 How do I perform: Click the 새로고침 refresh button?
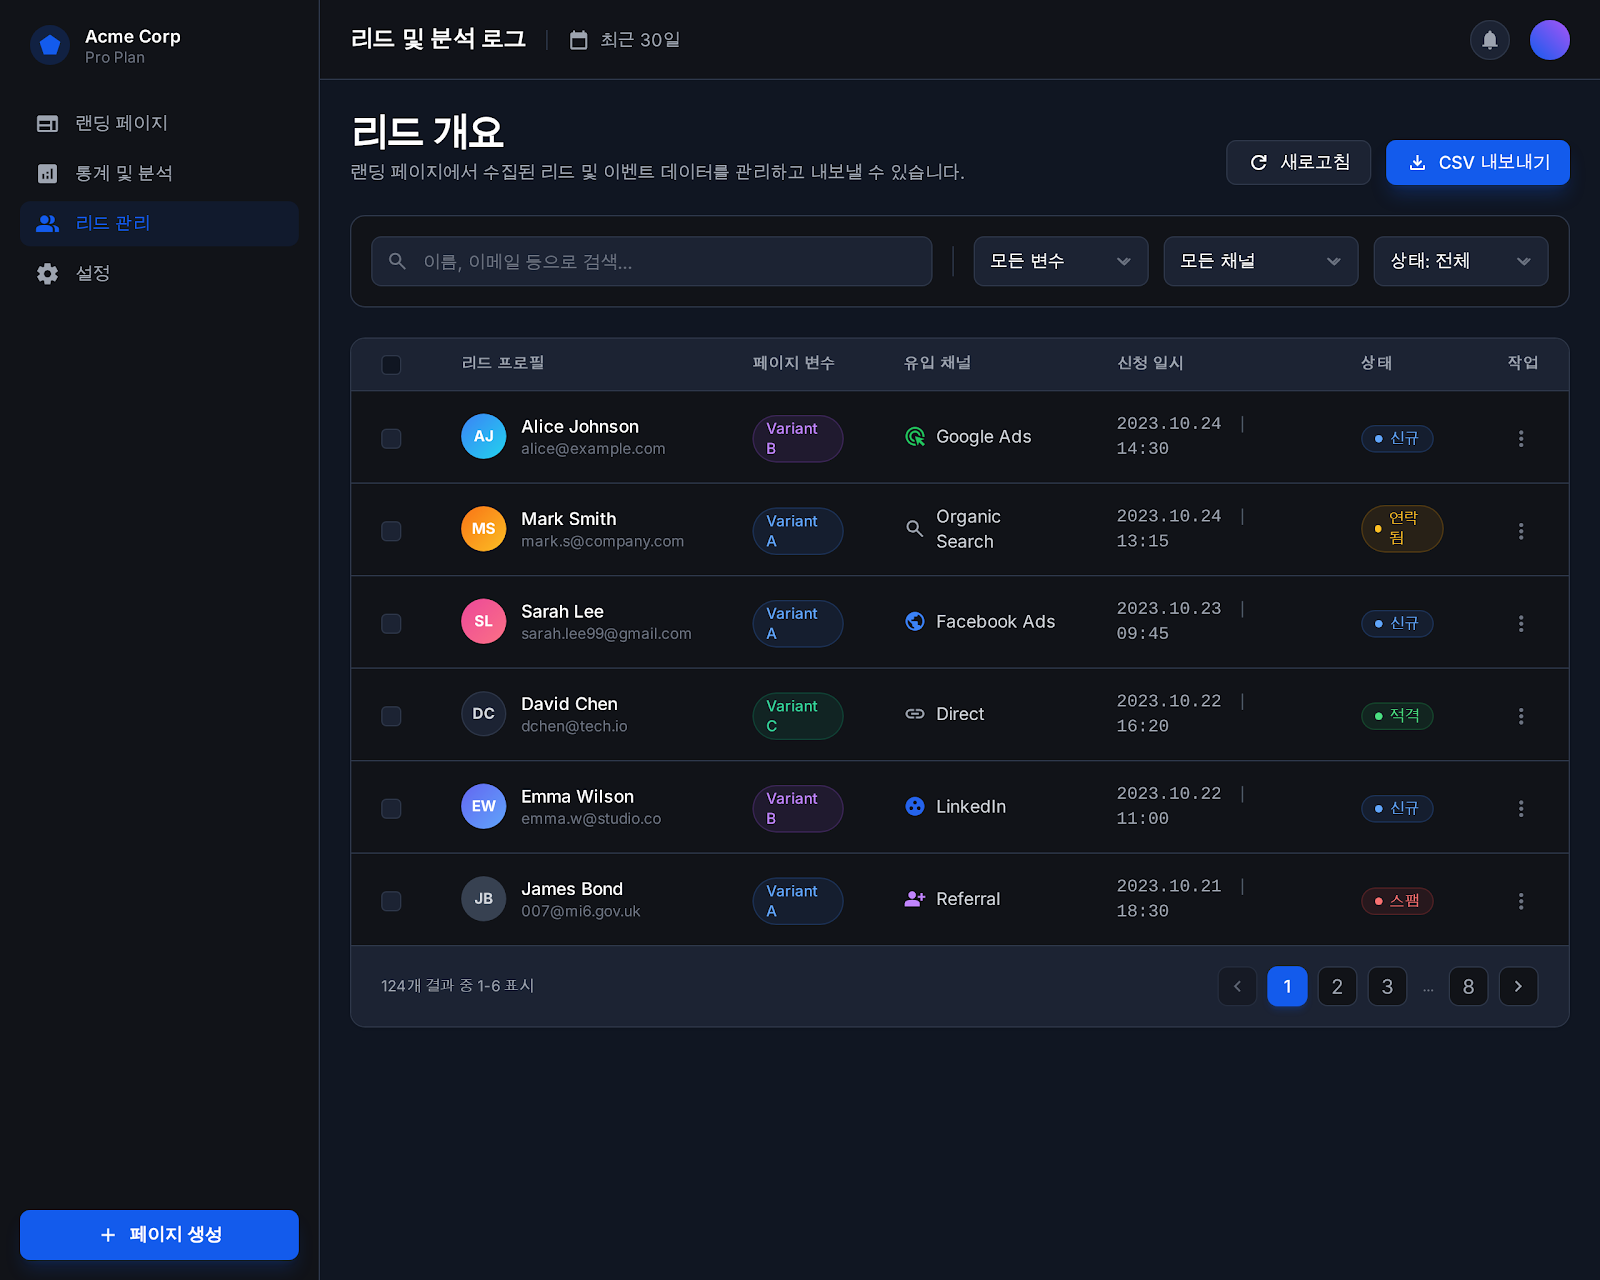coord(1298,162)
